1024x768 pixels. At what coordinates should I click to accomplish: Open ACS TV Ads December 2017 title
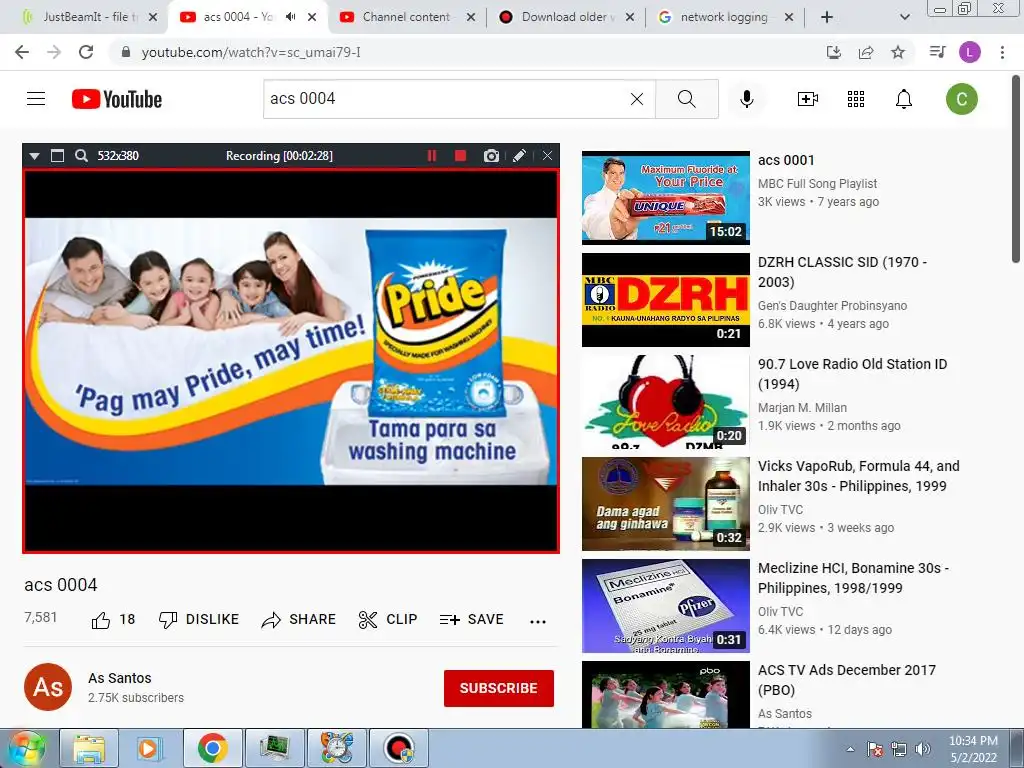[847, 680]
